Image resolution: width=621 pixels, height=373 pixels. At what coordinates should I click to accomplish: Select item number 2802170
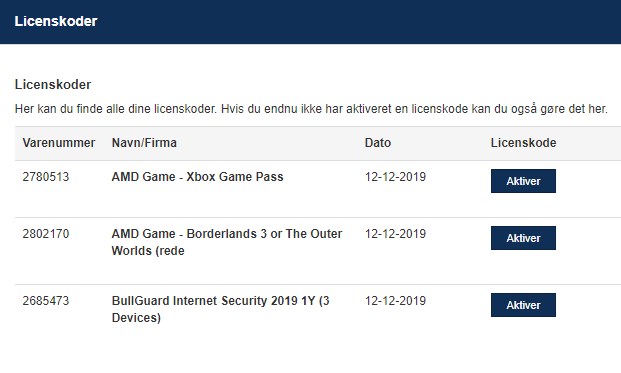[x=46, y=234]
